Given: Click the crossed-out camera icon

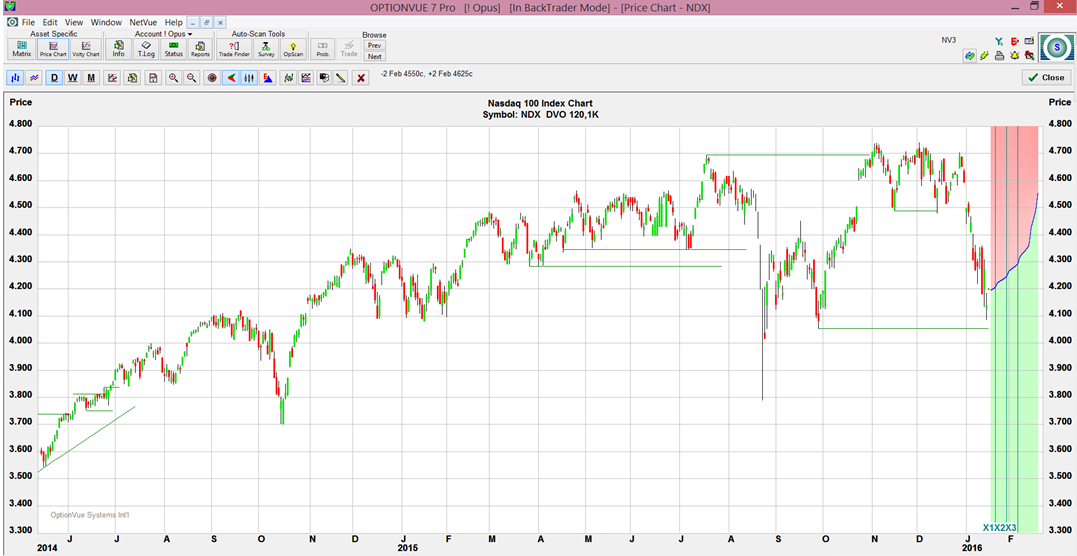Looking at the screenshot, I should click(x=1030, y=55).
